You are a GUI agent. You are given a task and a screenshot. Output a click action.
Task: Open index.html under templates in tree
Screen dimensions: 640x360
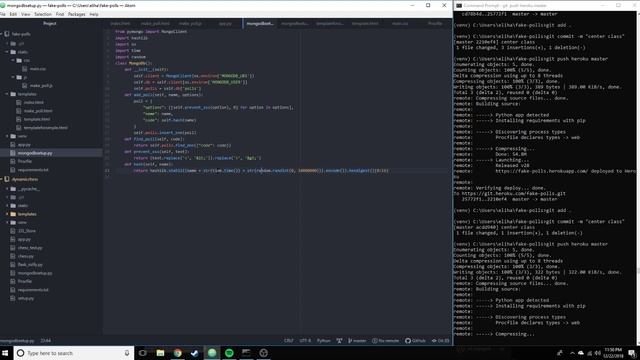(x=33, y=102)
